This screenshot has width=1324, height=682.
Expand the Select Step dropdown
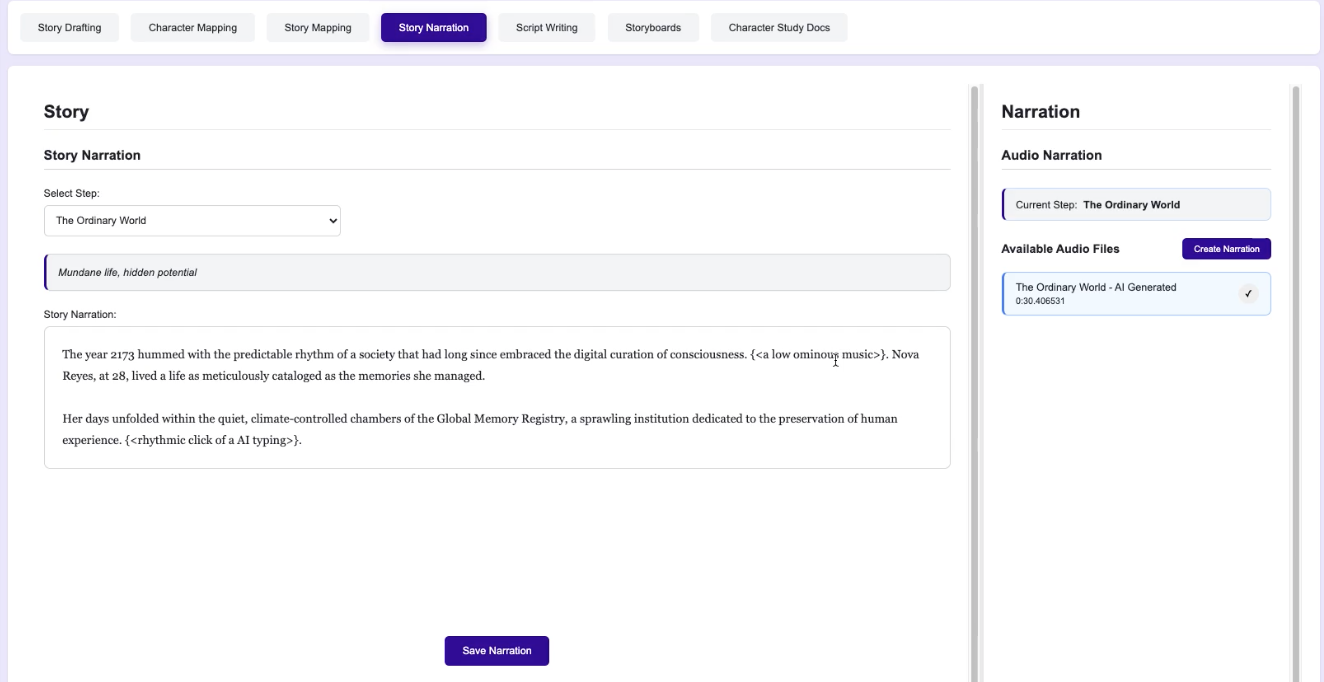coord(192,221)
